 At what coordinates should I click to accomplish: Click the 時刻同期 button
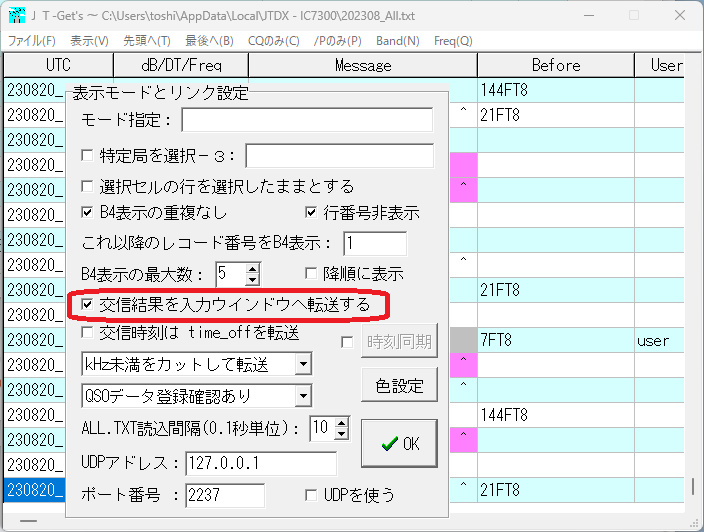coord(399,342)
